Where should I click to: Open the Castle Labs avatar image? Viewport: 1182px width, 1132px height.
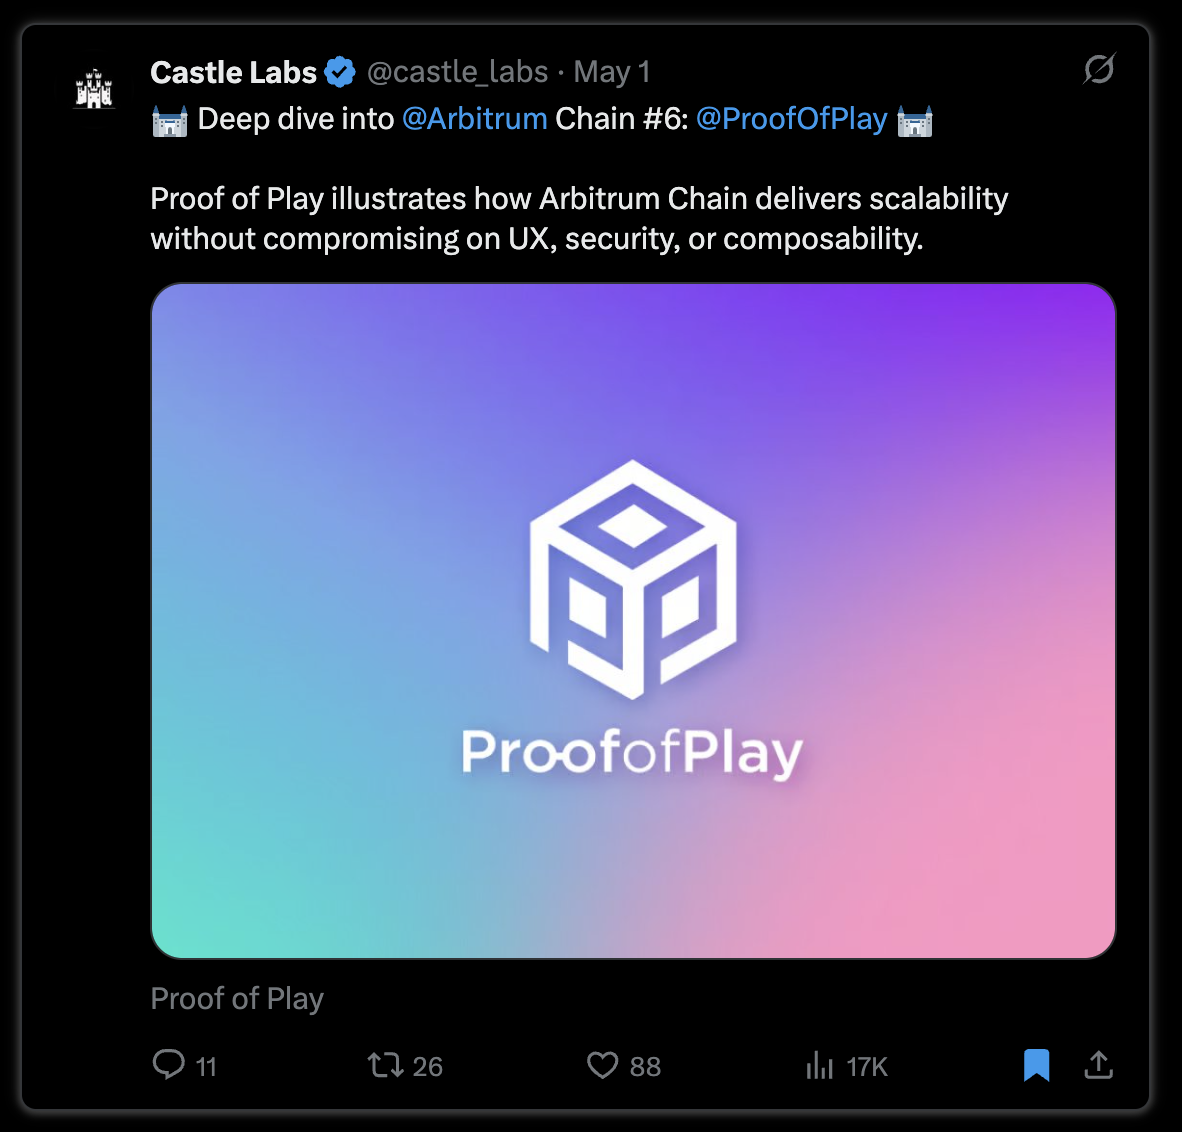pyautogui.click(x=94, y=89)
